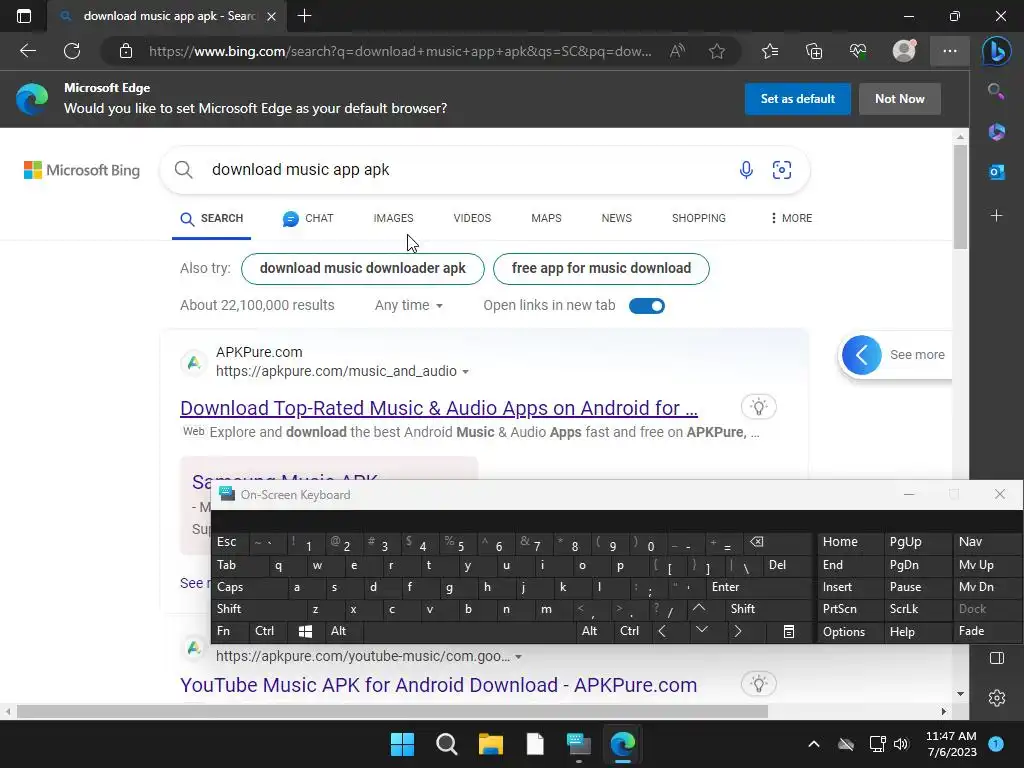Open Collections in Edge toolbar
This screenshot has height=768, width=1024.
814,51
